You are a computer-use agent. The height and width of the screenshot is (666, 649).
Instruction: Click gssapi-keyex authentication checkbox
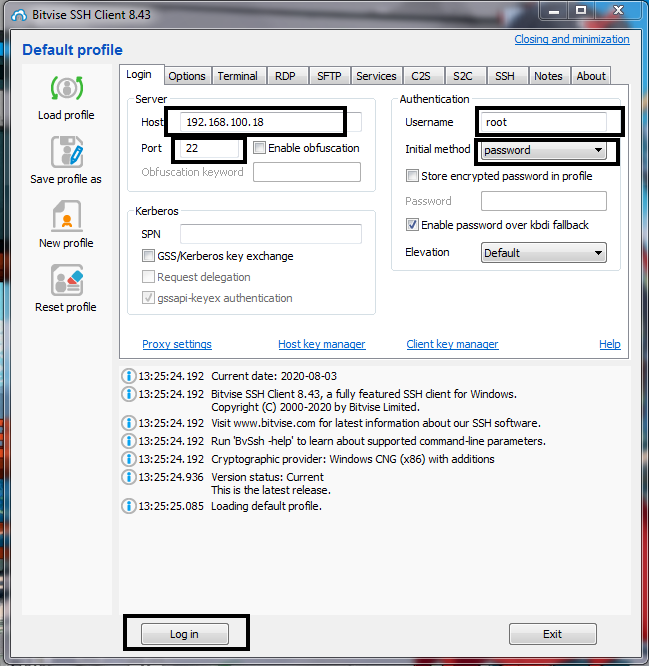click(148, 298)
